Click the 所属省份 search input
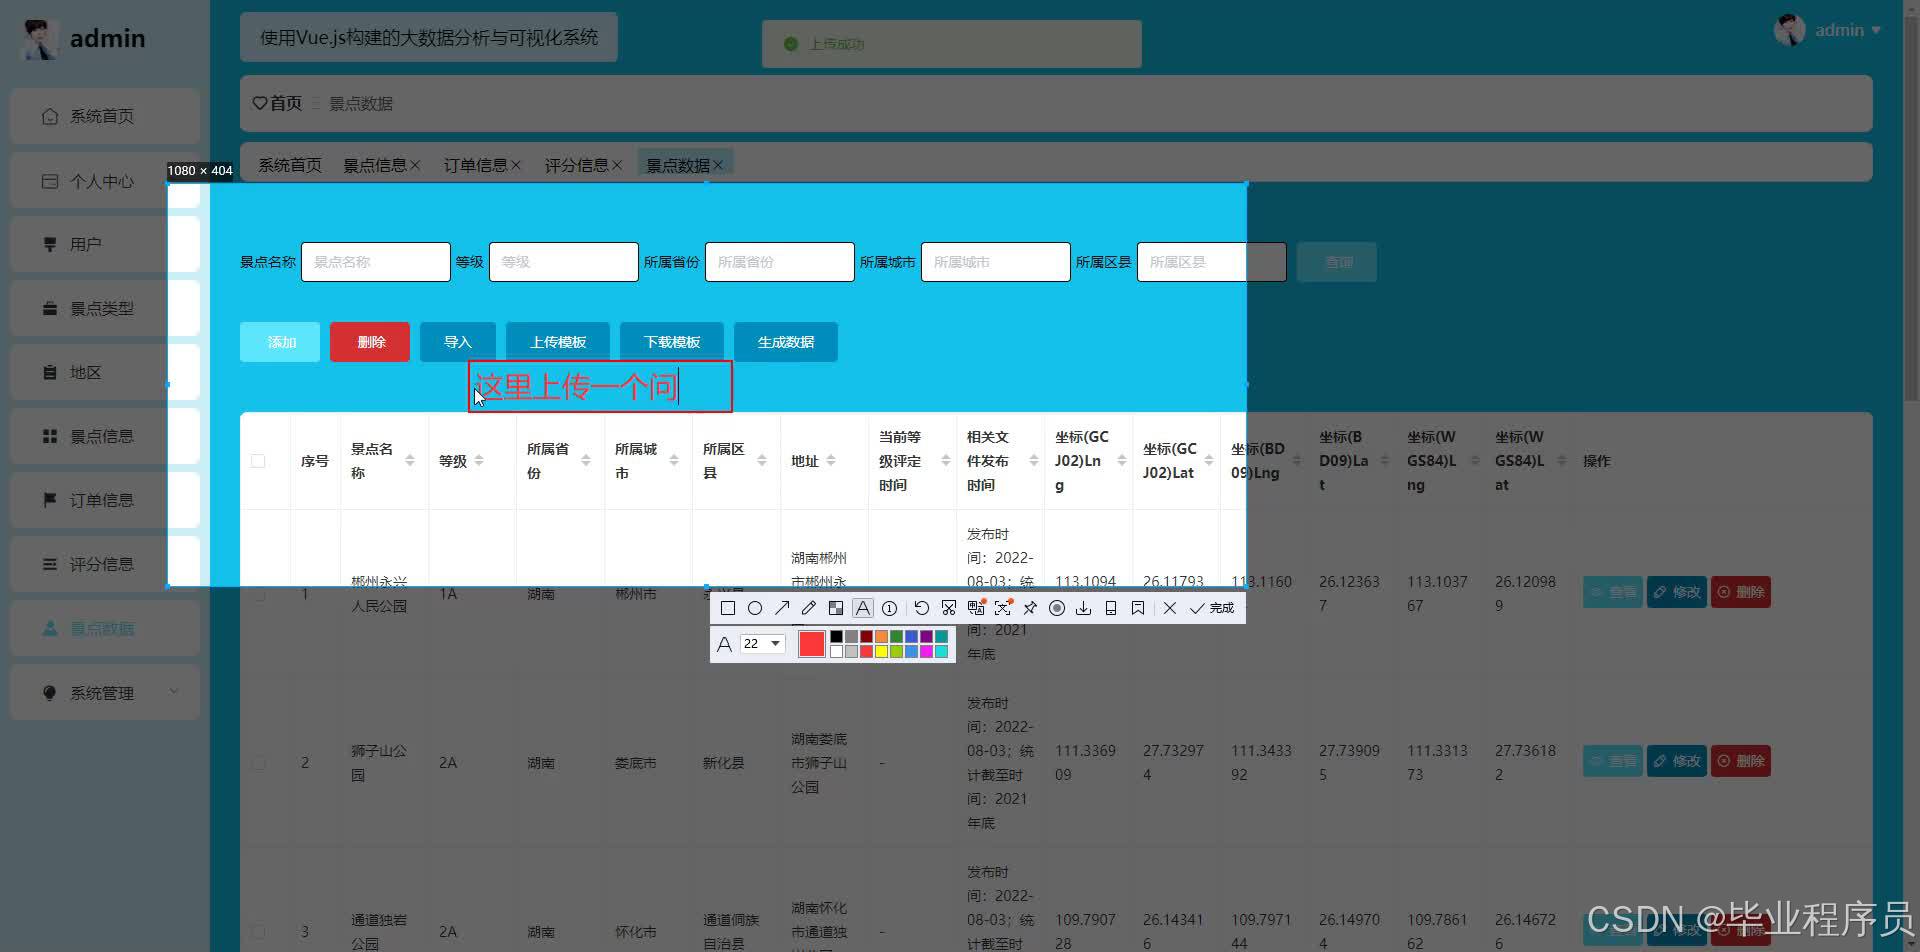This screenshot has height=952, width=1920. (780, 262)
